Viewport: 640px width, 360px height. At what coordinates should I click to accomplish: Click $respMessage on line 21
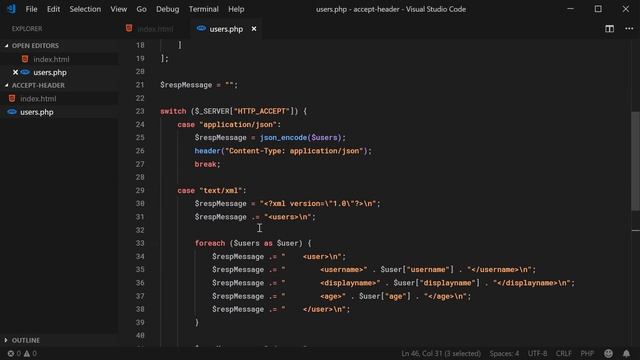[x=186, y=85]
